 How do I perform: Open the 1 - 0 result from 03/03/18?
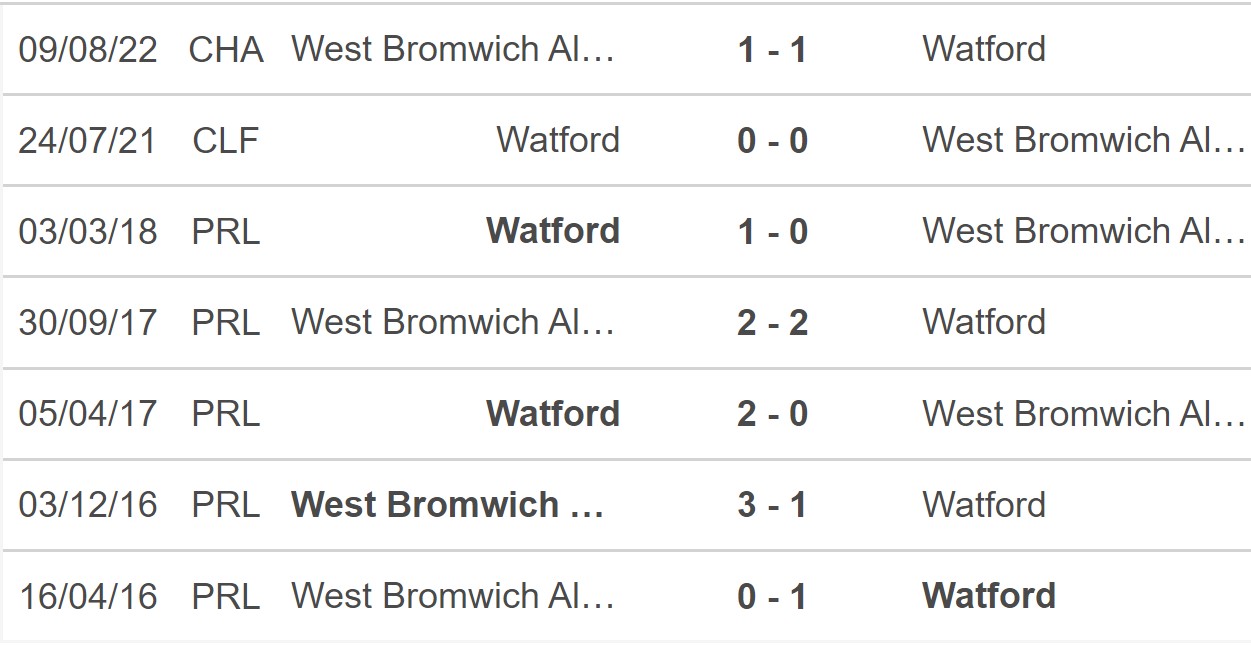pos(772,231)
